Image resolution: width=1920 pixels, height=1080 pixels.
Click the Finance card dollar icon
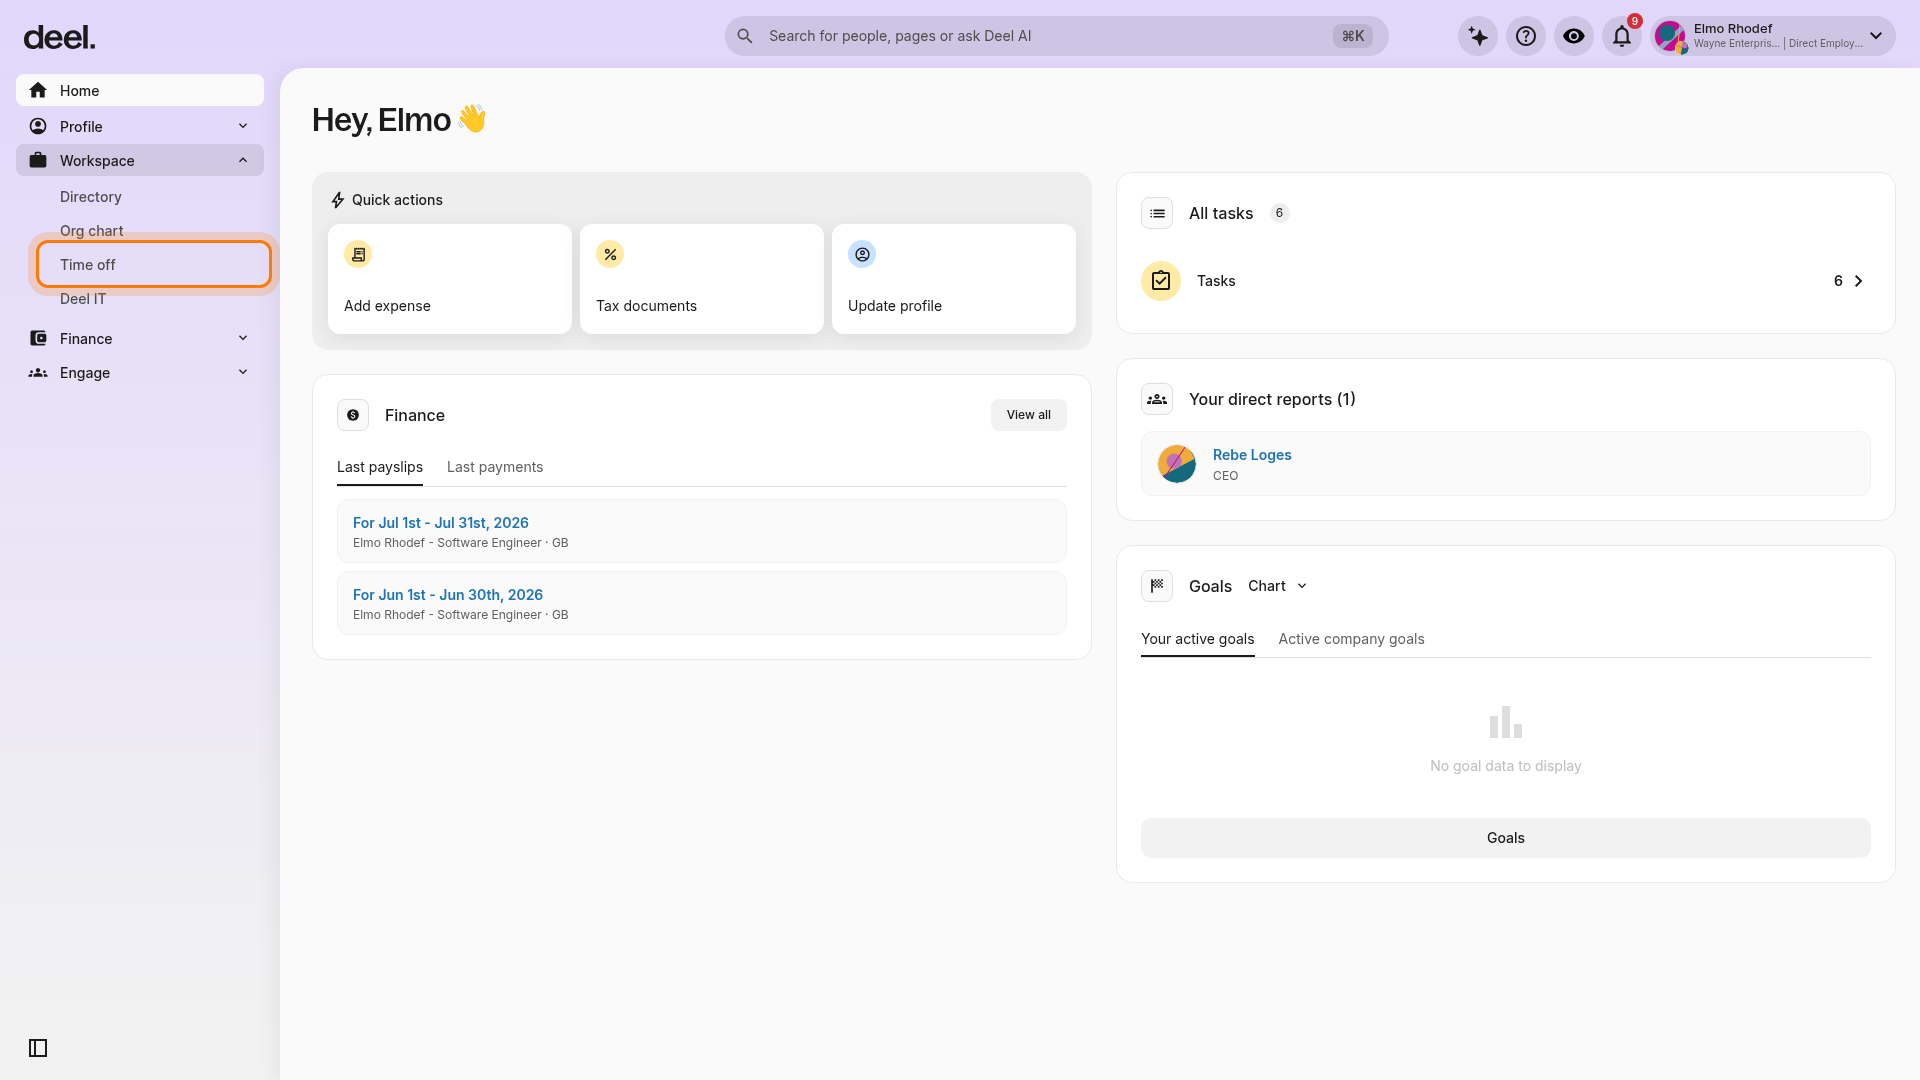[x=353, y=415]
